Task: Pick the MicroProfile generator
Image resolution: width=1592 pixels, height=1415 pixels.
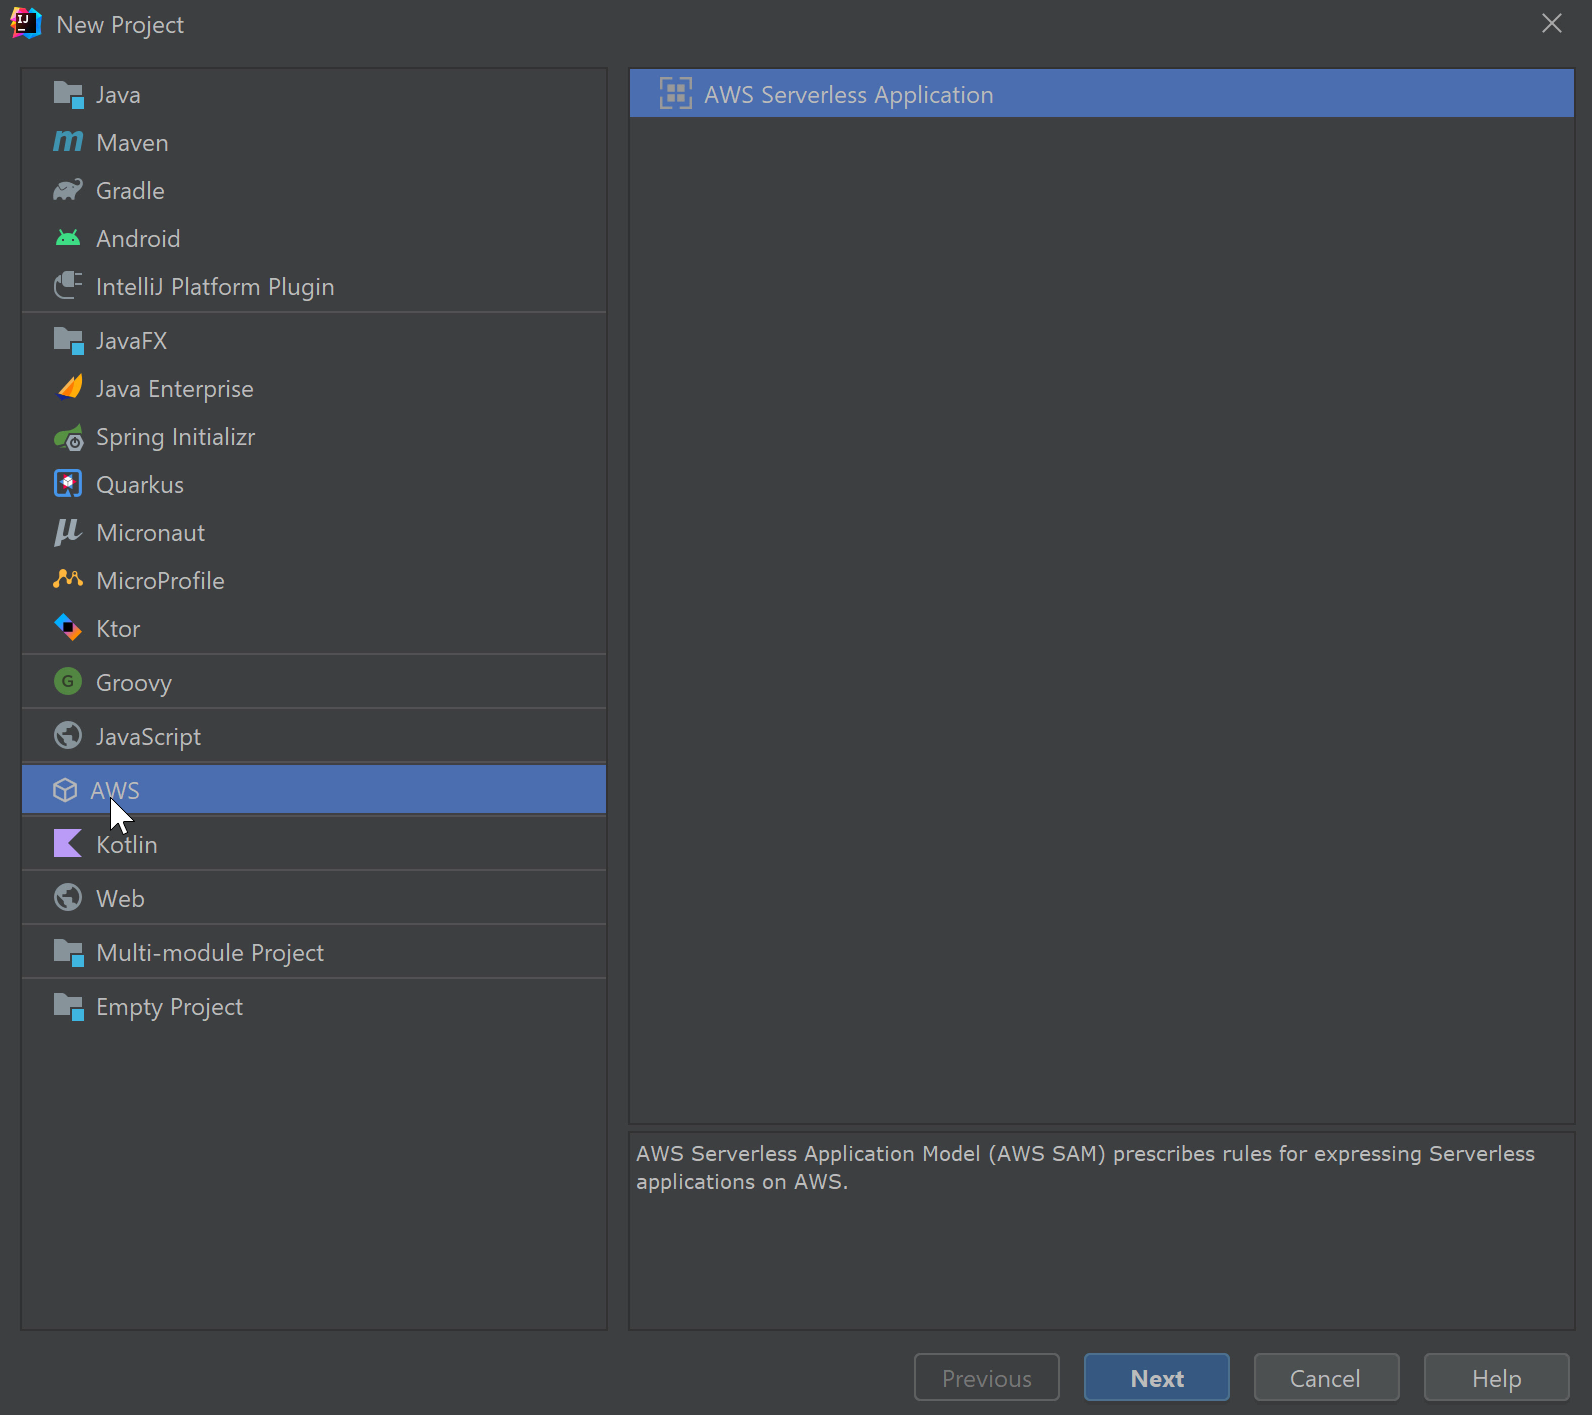Action: 160,581
